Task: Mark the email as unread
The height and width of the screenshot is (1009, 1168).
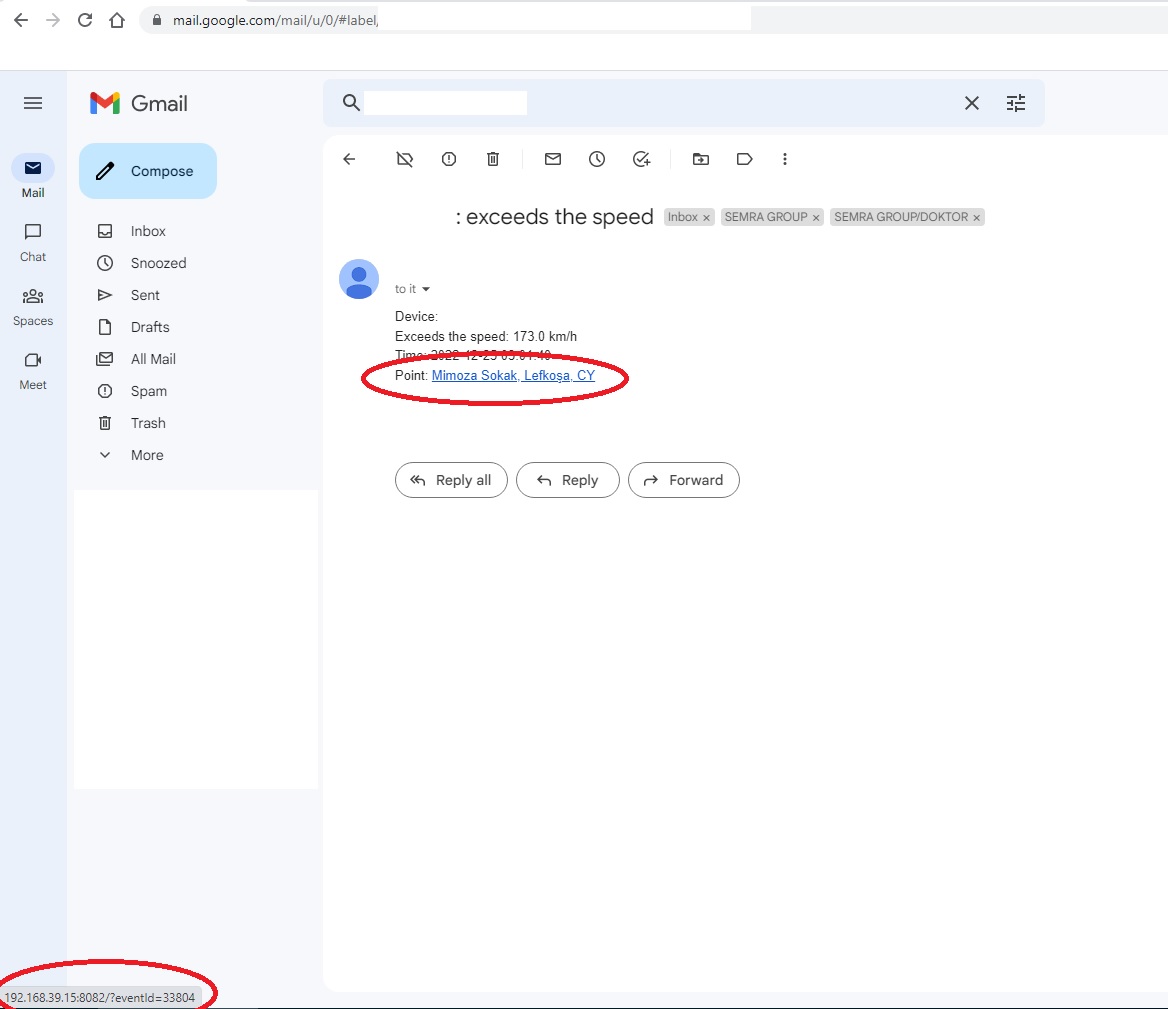Action: tap(552, 159)
